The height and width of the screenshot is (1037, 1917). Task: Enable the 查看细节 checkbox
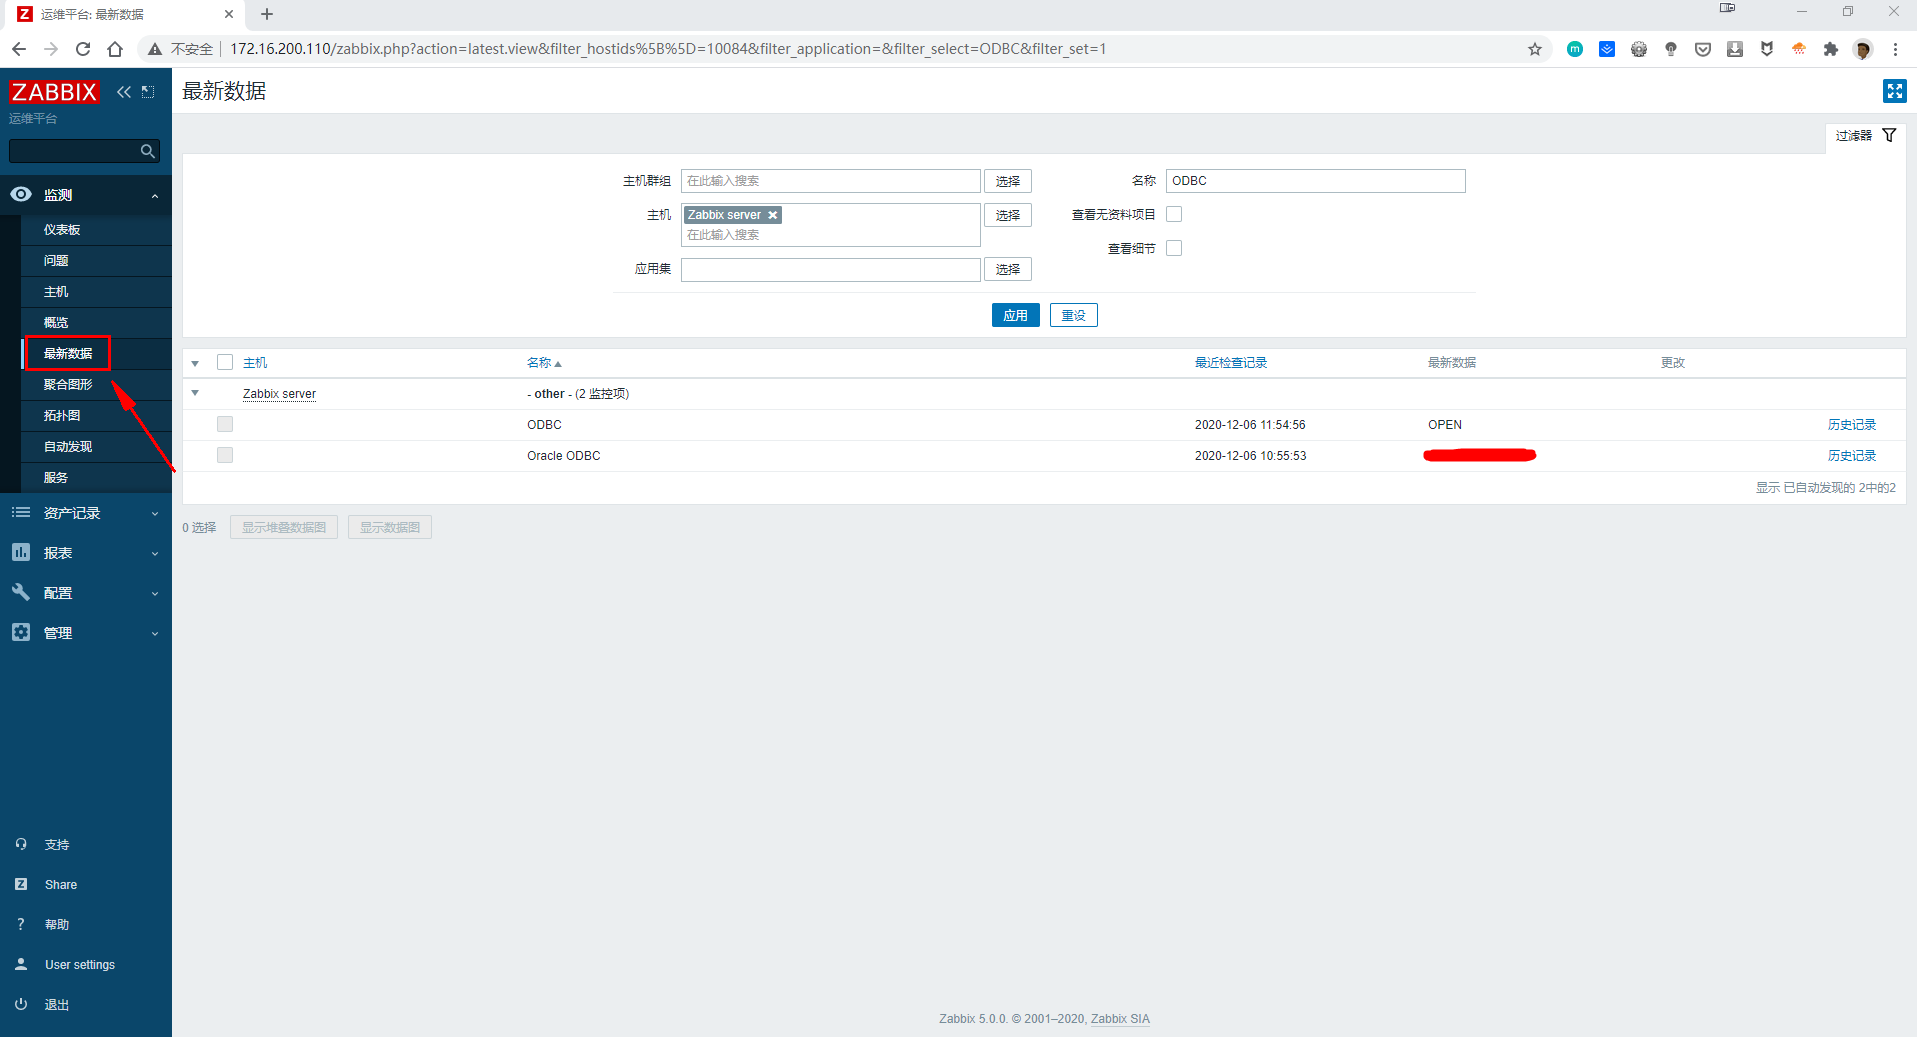(1174, 247)
